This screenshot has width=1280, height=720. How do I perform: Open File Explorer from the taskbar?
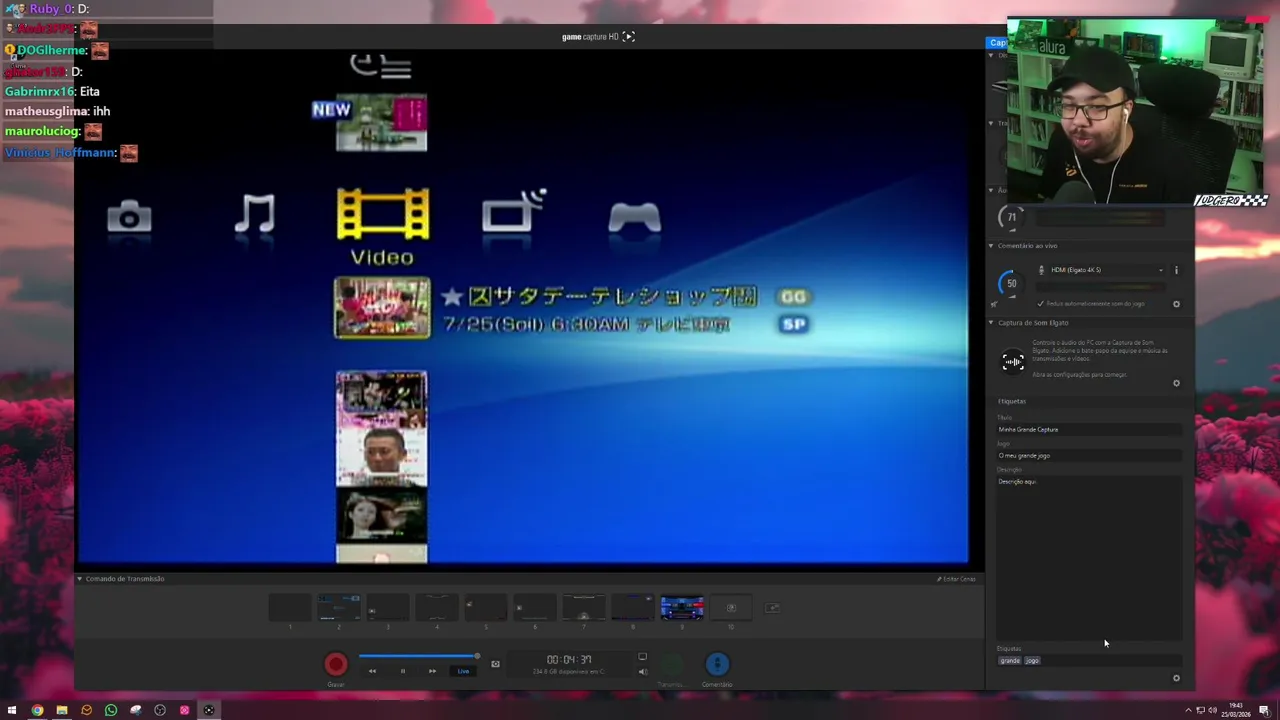point(62,711)
